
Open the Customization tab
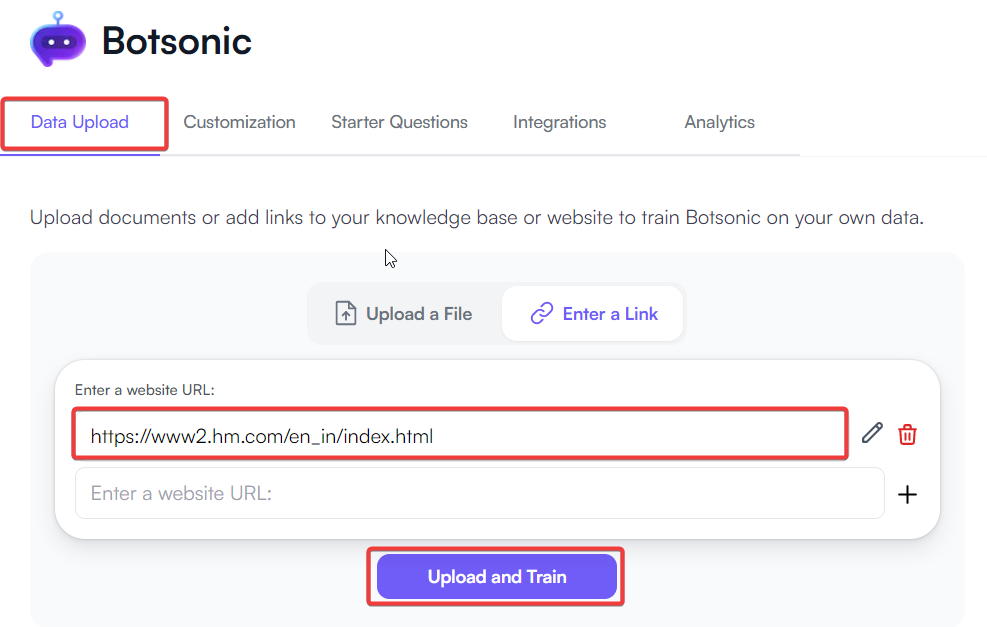[239, 122]
